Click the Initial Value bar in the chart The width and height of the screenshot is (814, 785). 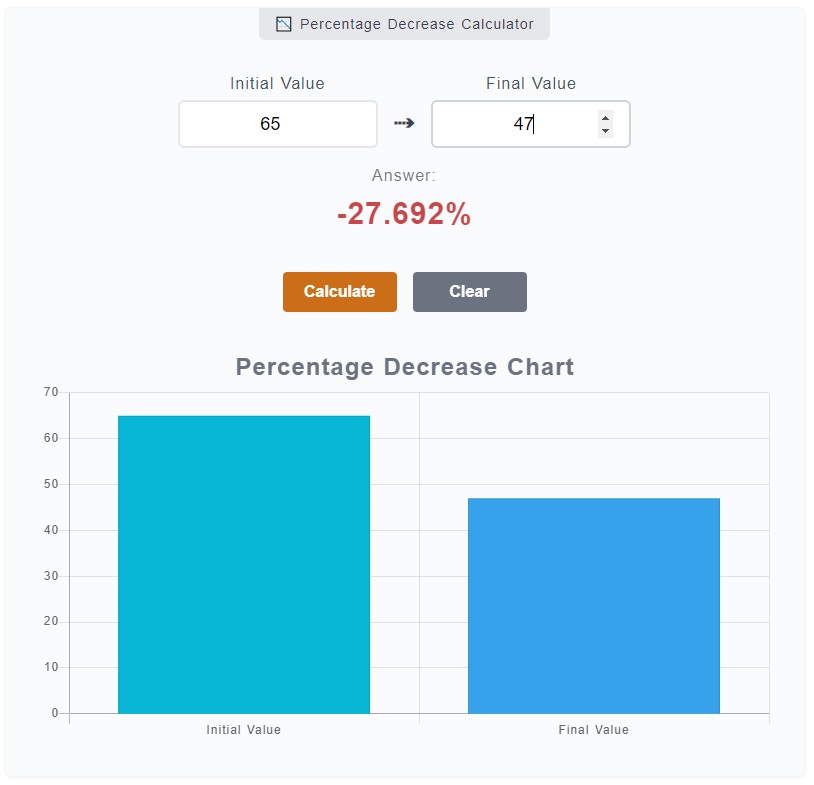point(243,560)
